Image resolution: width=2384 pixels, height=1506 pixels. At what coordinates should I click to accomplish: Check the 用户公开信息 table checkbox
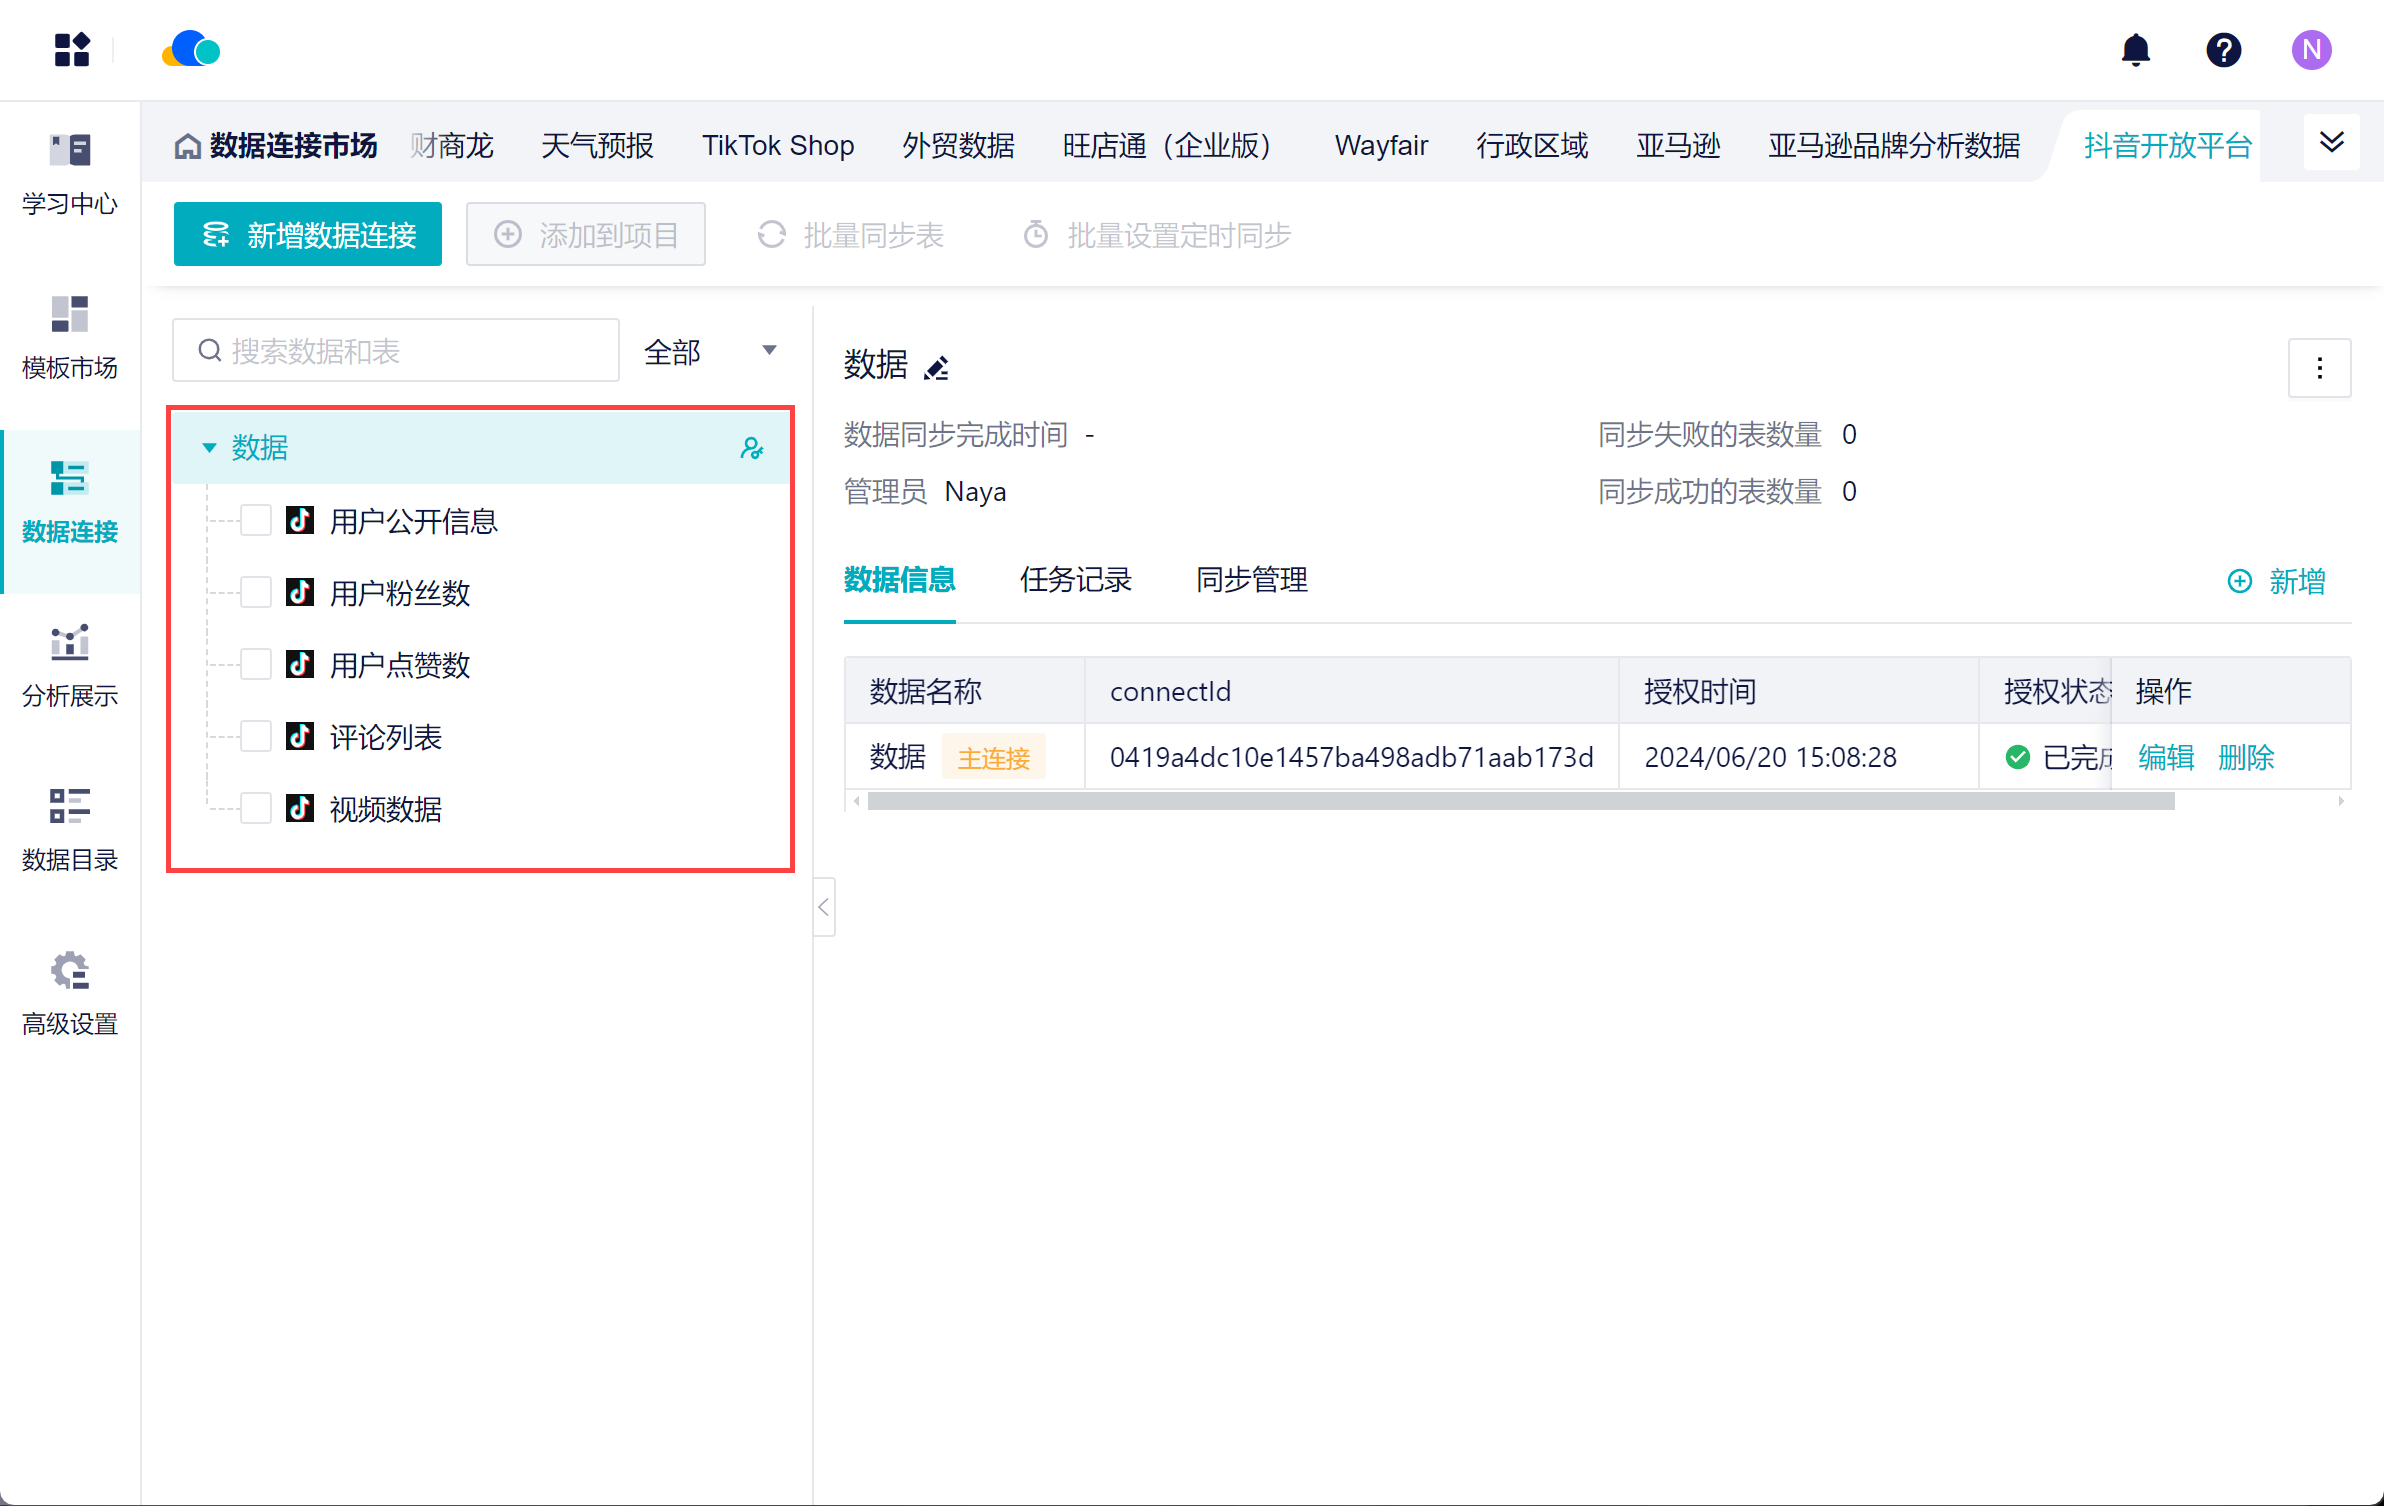coord(256,521)
